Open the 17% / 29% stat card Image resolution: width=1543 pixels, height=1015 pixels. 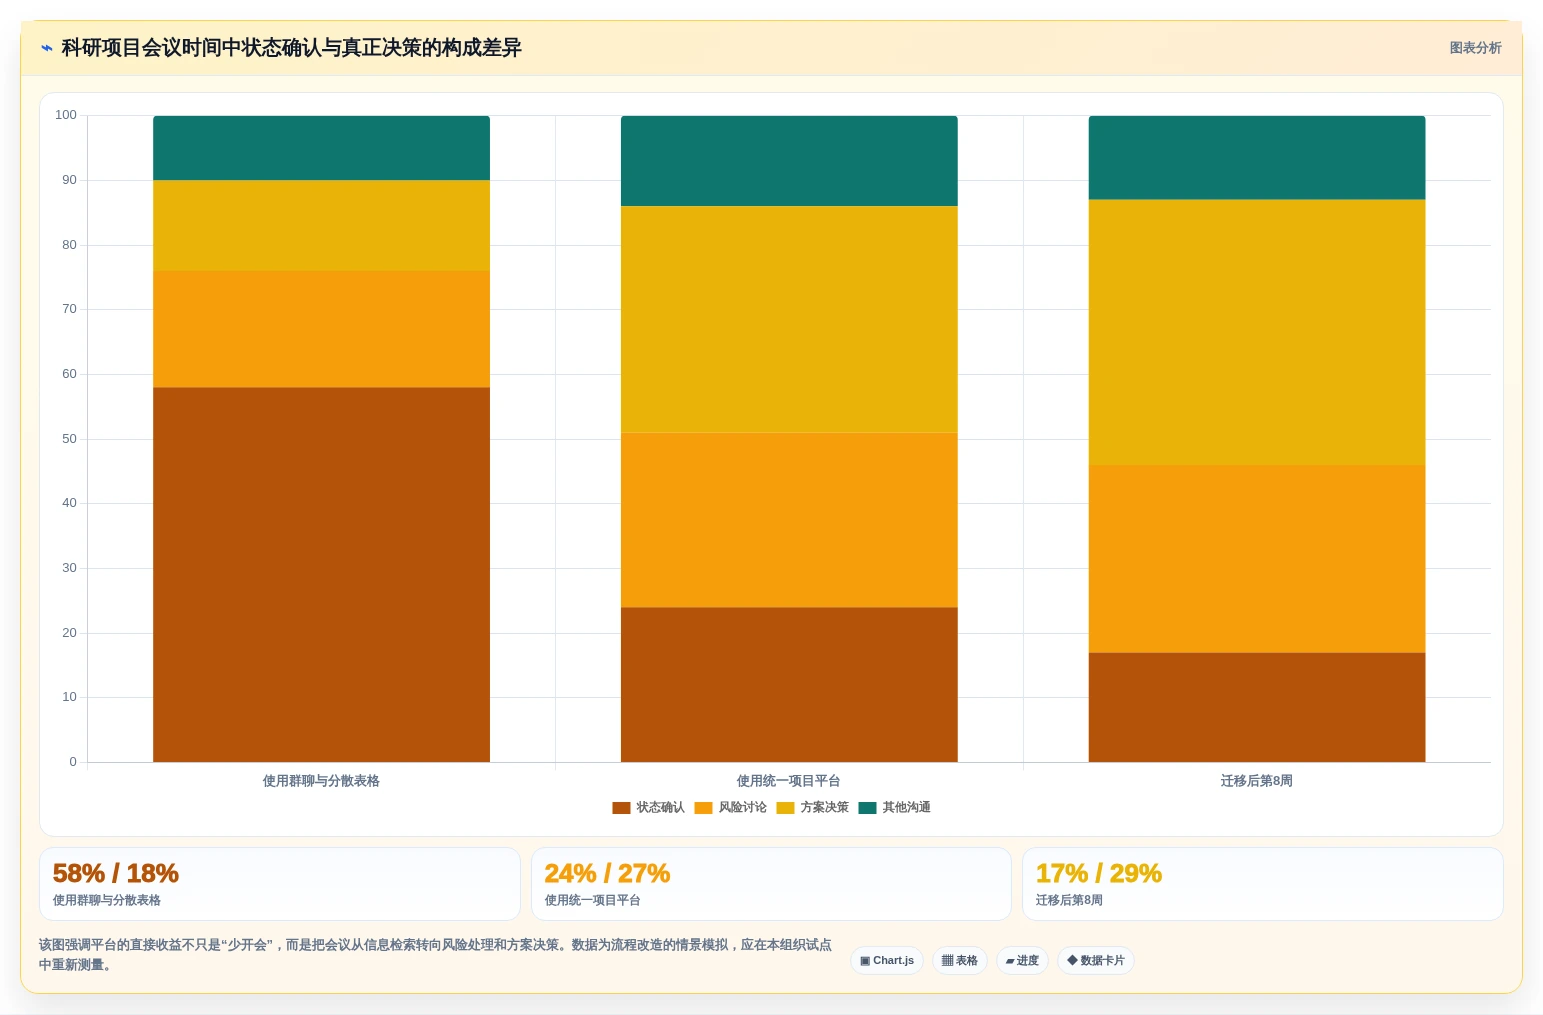(x=1263, y=884)
